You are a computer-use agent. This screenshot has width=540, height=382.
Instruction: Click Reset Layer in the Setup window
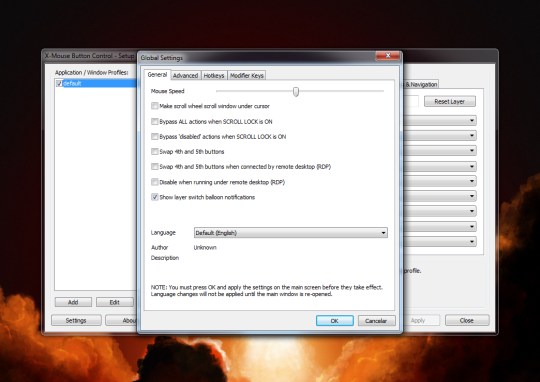[x=450, y=102]
